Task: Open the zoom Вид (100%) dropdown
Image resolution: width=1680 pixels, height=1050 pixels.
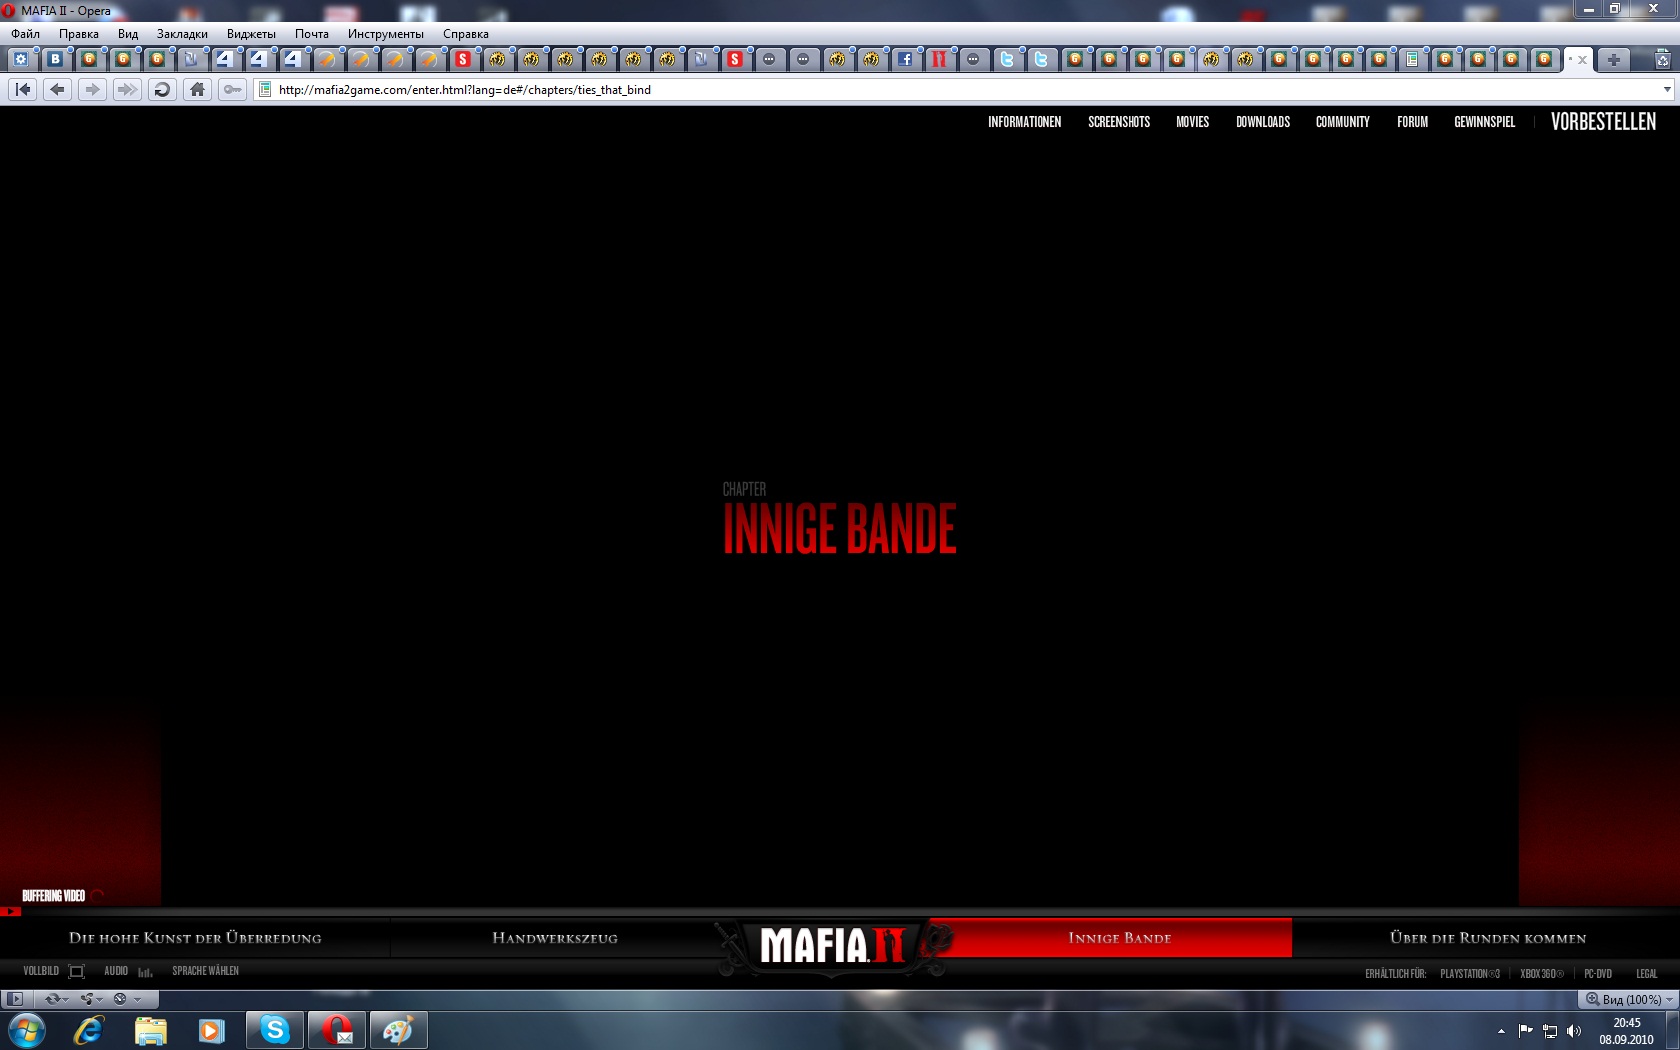Action: point(1629,999)
